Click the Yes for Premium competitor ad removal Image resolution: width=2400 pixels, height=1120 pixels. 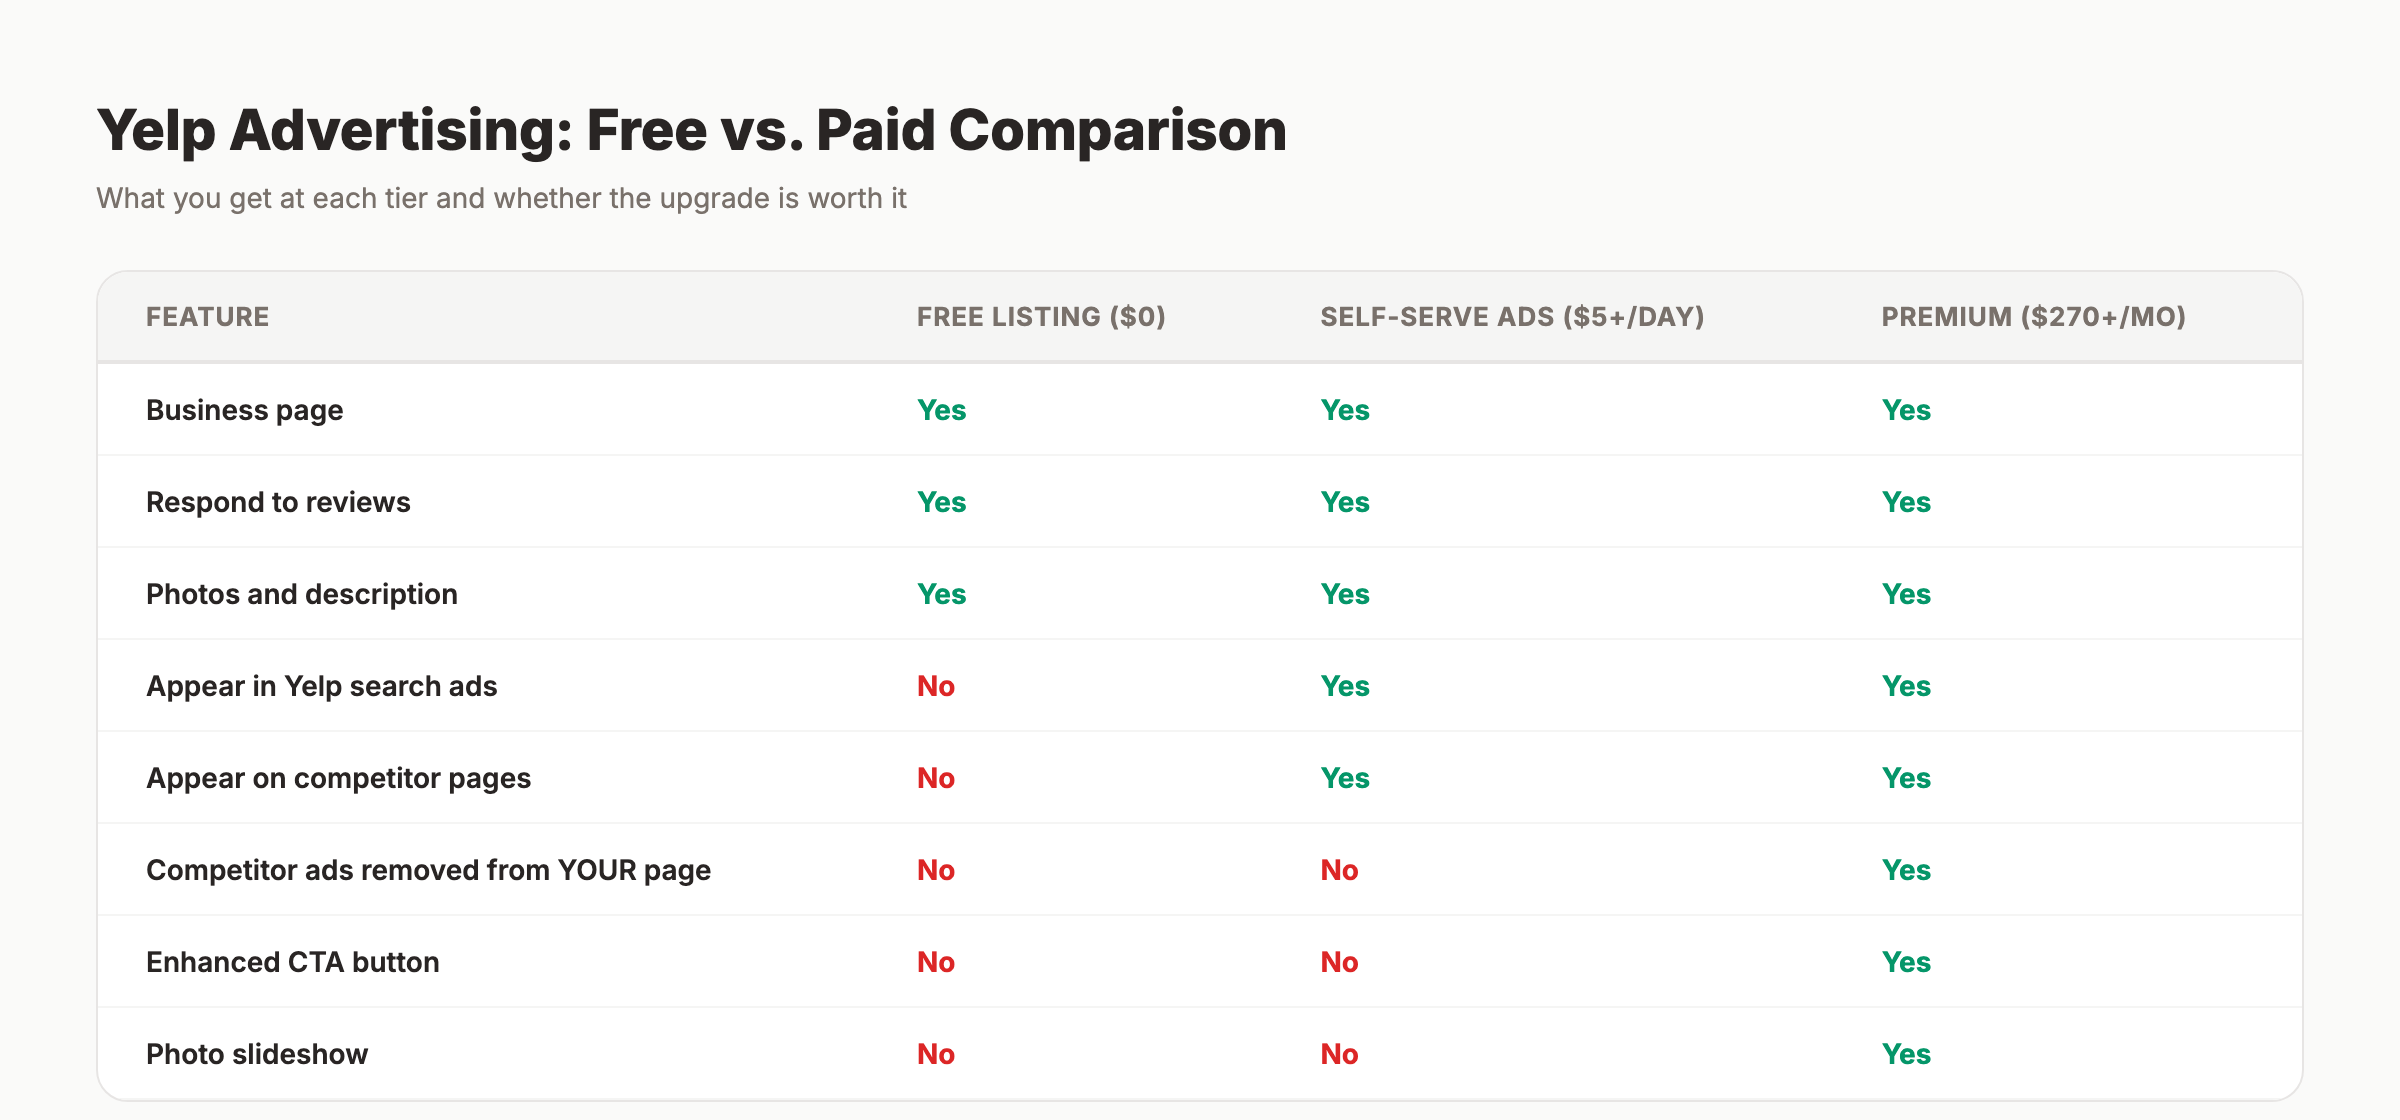(1905, 869)
